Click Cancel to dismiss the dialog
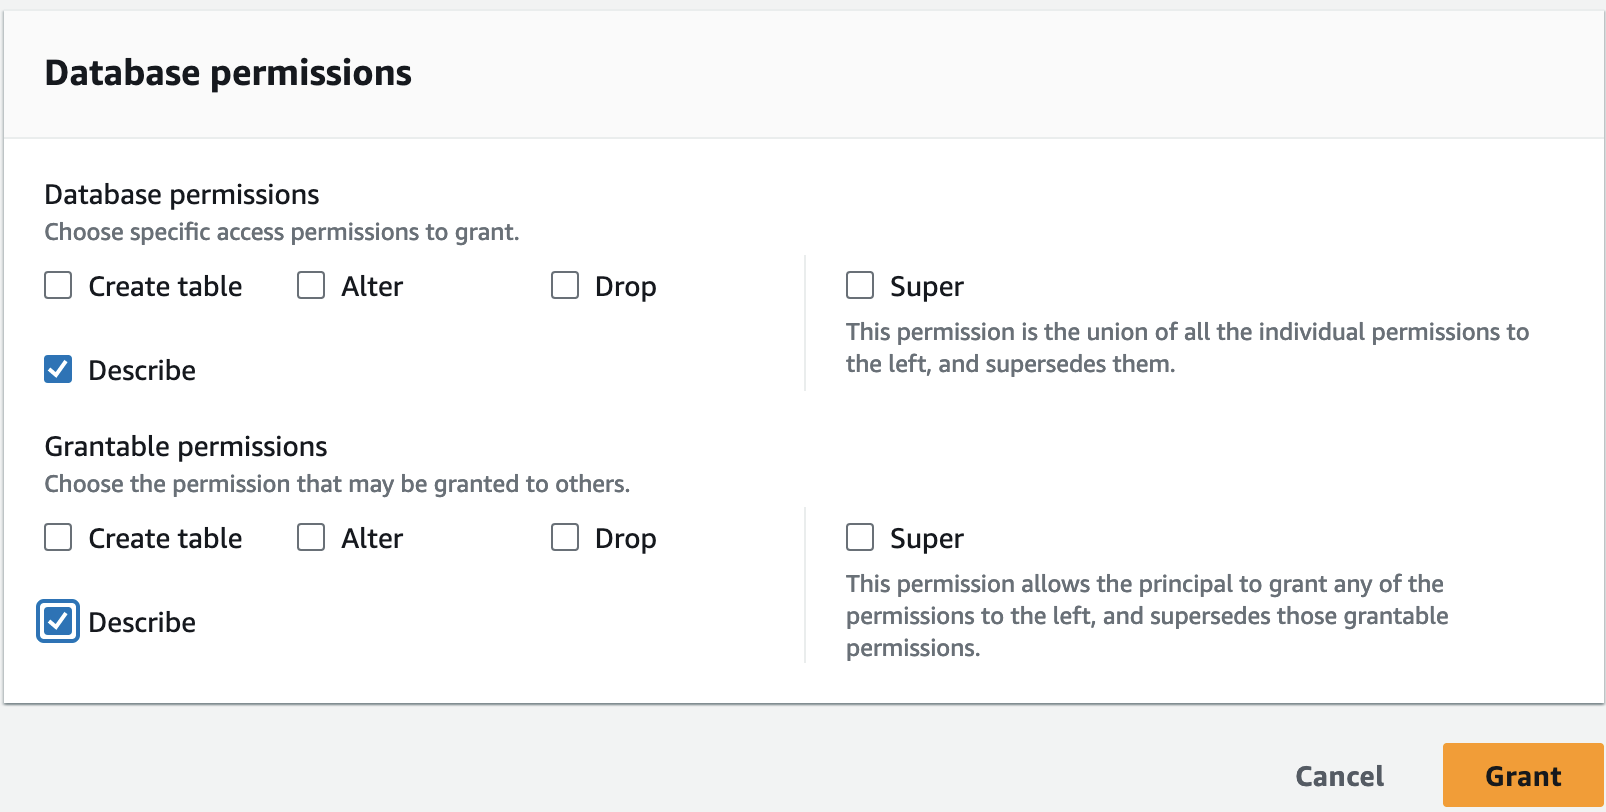Viewport: 1606px width, 812px height. (1340, 775)
